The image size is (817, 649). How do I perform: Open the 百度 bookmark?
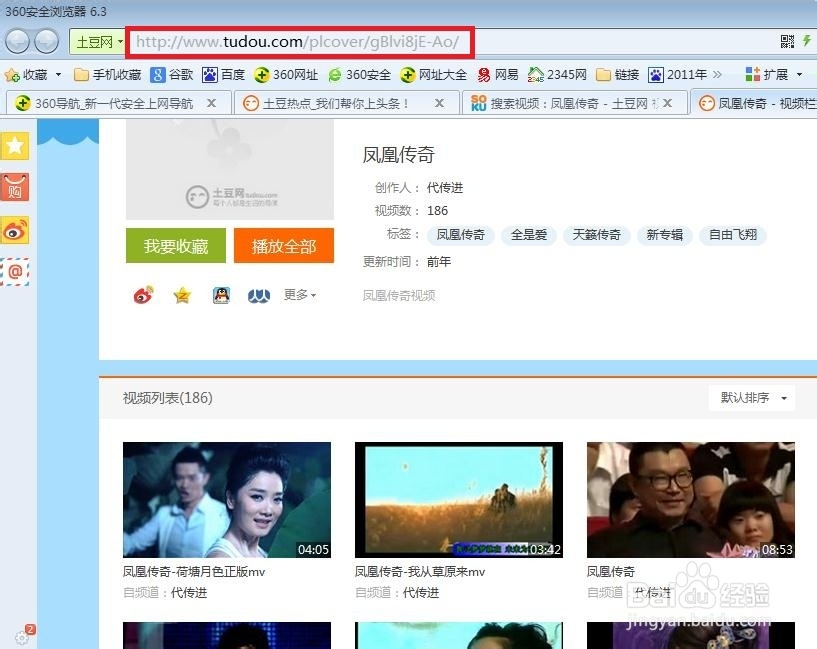click(x=224, y=75)
